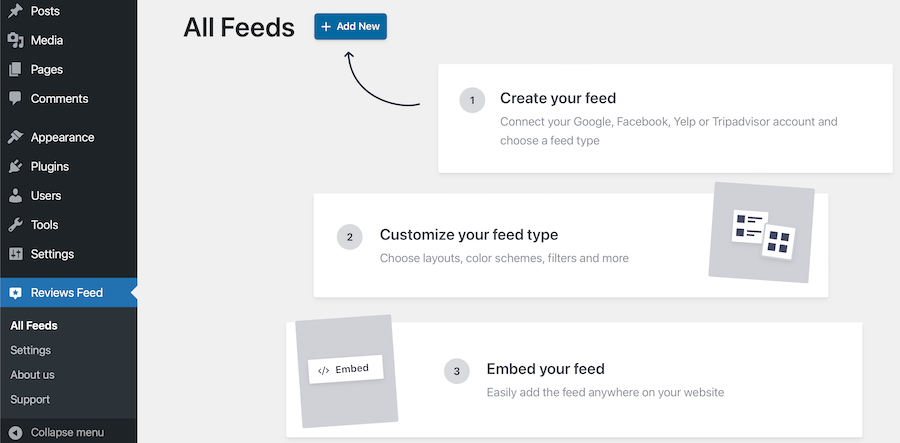900x443 pixels.
Task: Click the Plugins plug icon
Action: [15, 167]
